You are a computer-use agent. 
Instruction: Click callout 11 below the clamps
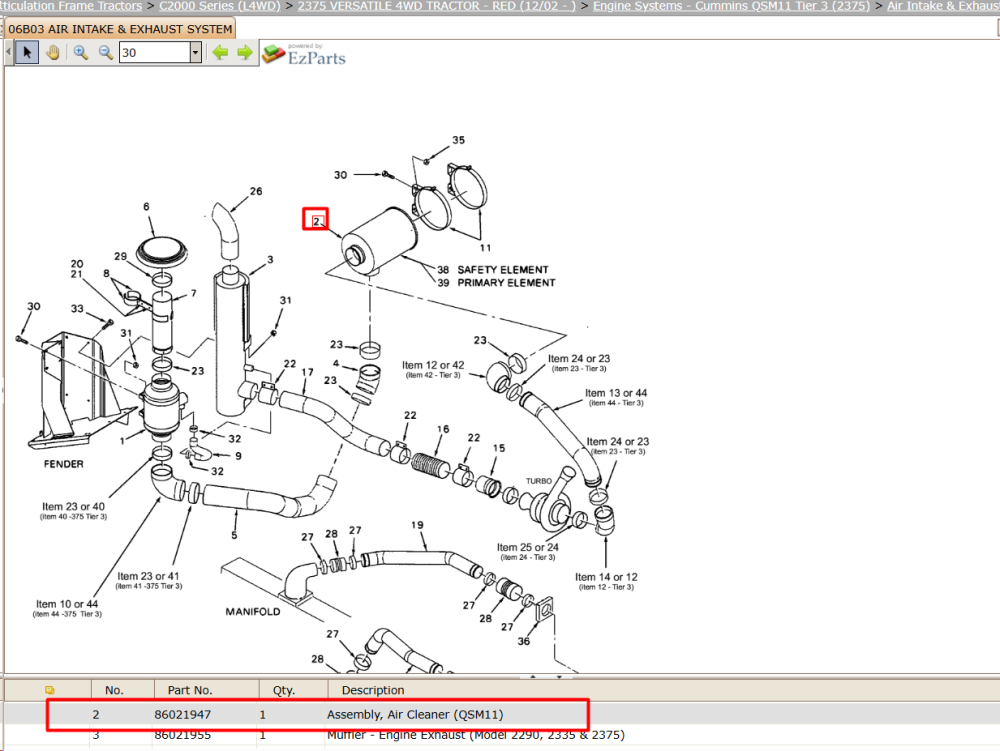coord(486,248)
